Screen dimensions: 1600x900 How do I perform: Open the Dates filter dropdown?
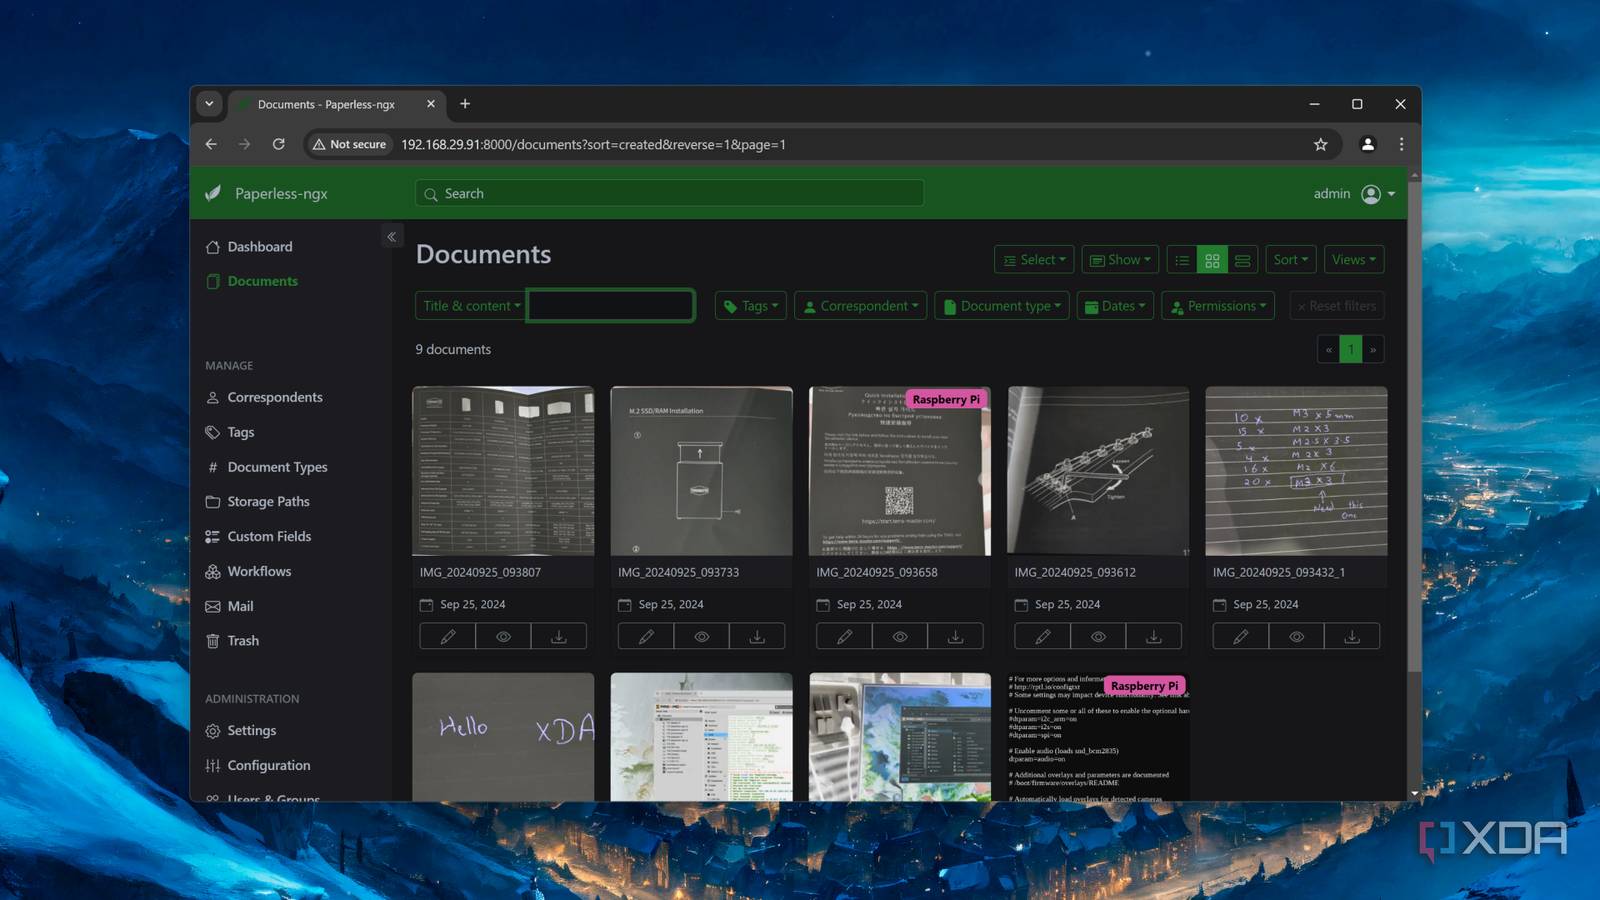pyautogui.click(x=1115, y=305)
